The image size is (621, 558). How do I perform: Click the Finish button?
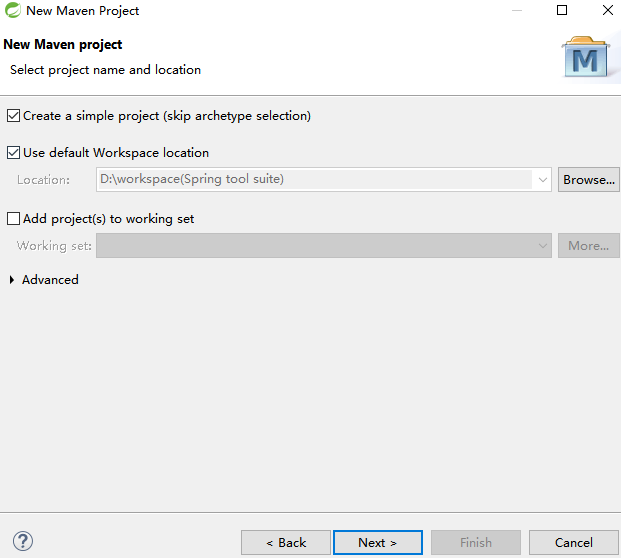[x=476, y=542]
